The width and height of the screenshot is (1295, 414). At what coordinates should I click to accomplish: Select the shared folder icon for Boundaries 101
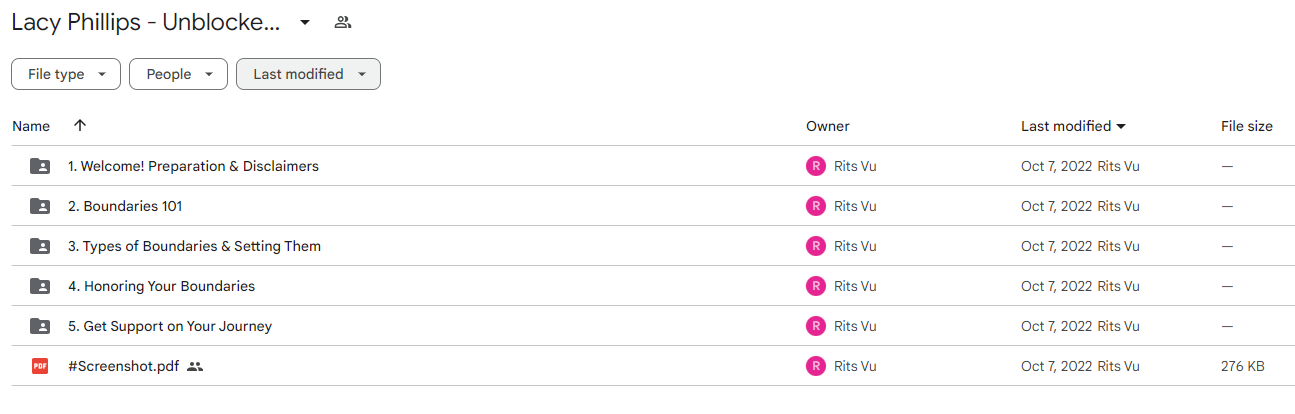point(40,206)
